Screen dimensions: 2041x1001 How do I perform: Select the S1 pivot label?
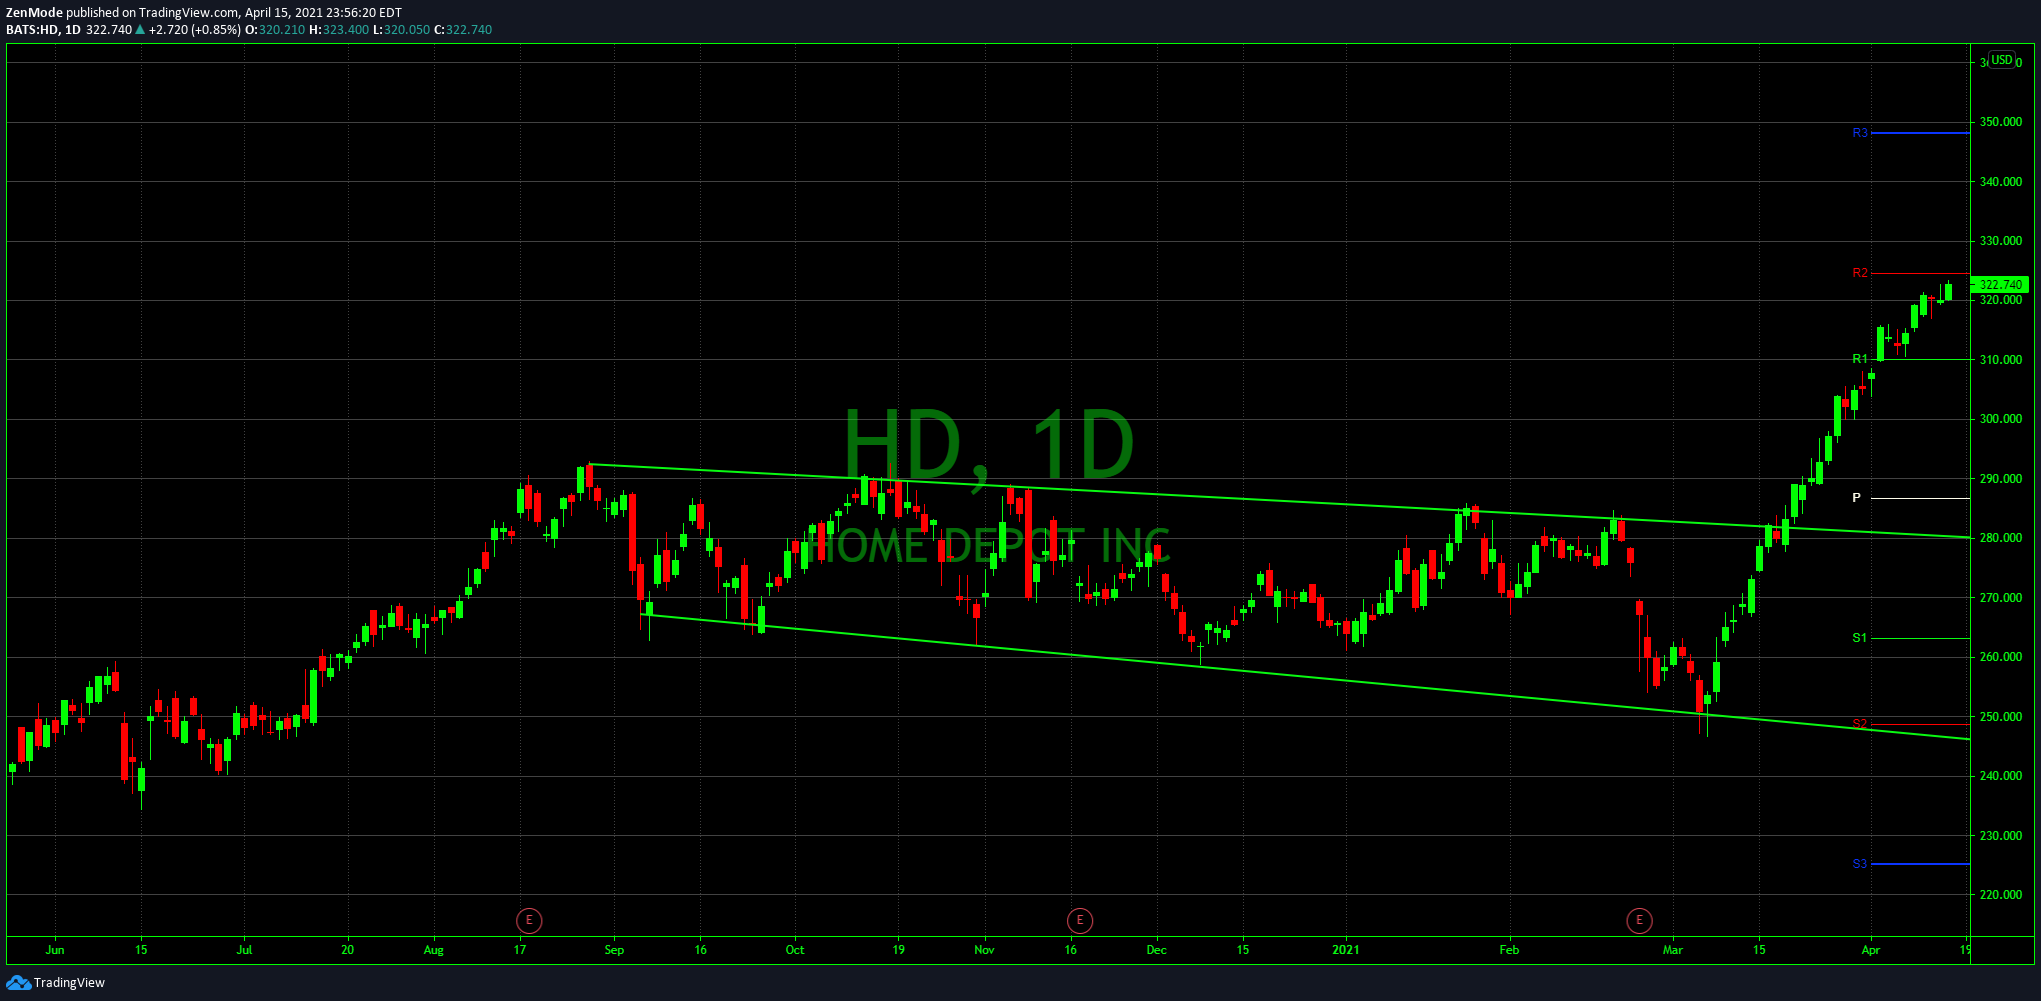tap(1860, 638)
